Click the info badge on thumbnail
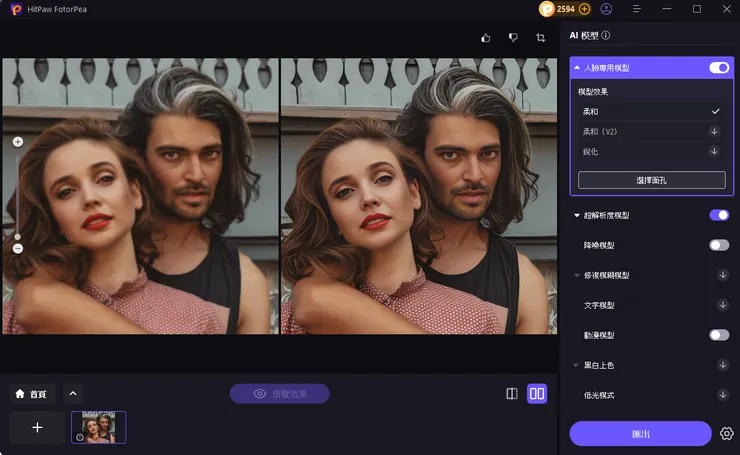Viewport: 740px width, 455px height. click(x=80, y=437)
